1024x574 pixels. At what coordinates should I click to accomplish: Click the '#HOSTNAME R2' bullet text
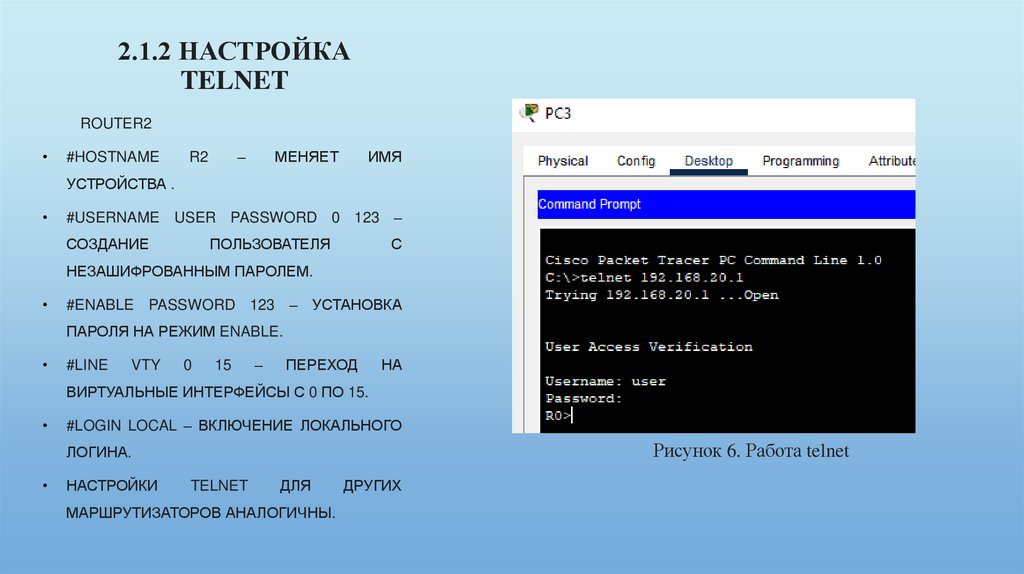[234, 170]
